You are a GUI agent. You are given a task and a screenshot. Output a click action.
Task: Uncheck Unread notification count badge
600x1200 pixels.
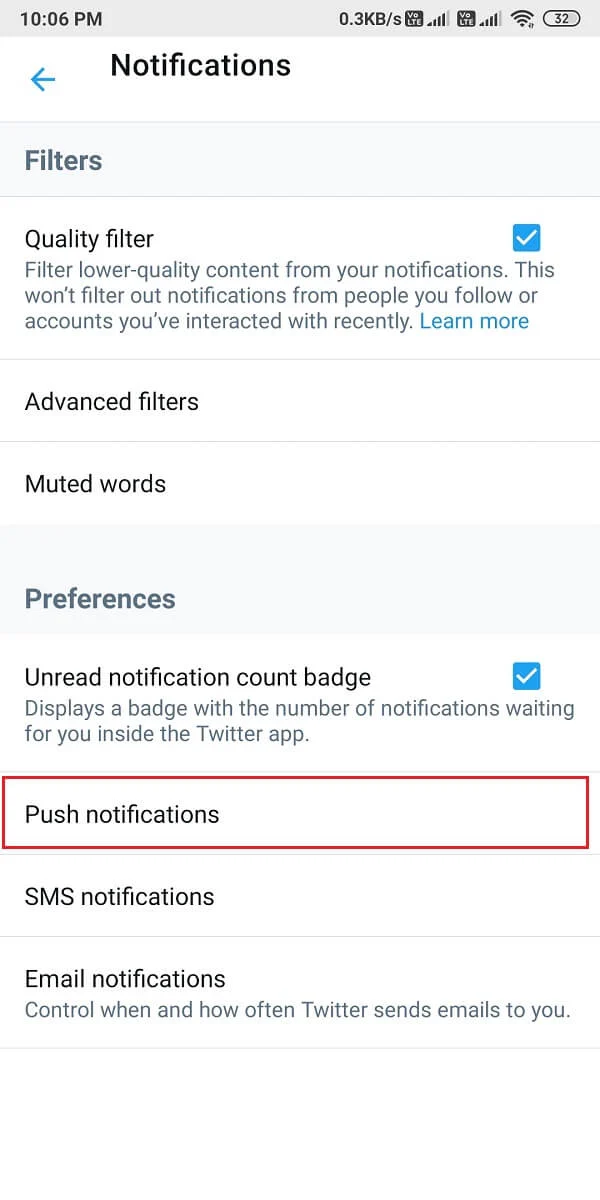pyautogui.click(x=525, y=676)
